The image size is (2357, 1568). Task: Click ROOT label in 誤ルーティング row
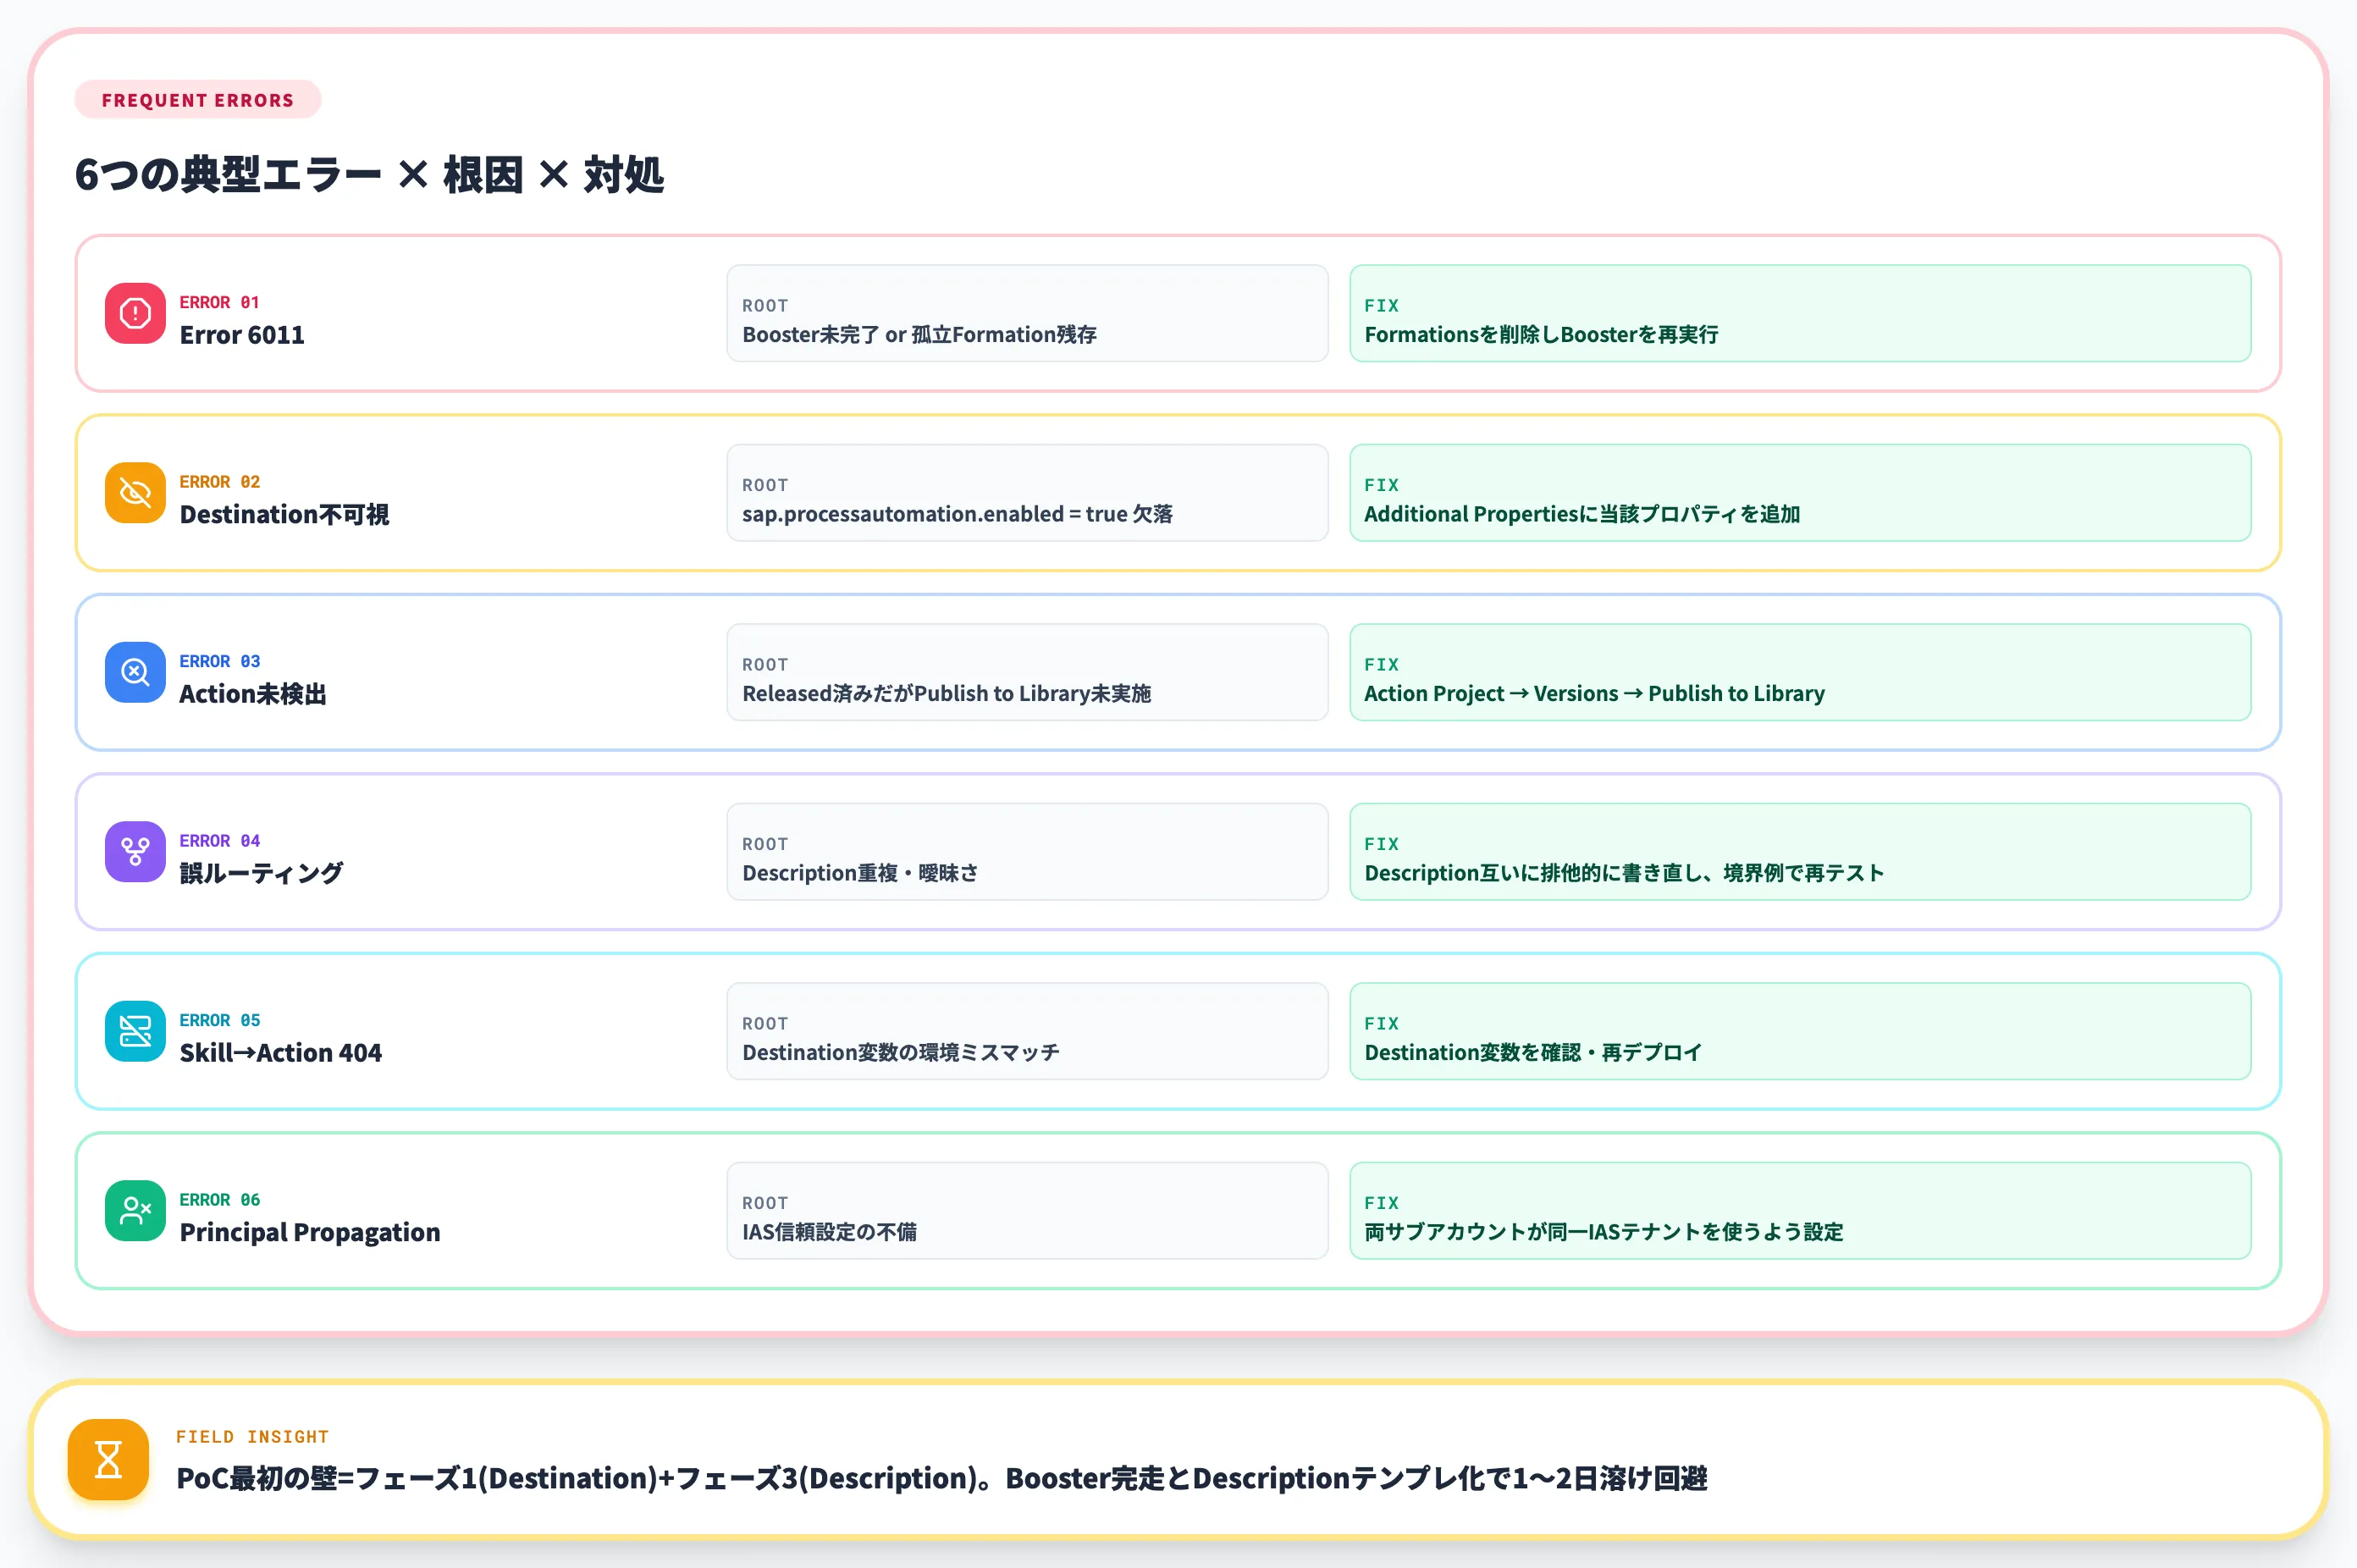coord(765,844)
